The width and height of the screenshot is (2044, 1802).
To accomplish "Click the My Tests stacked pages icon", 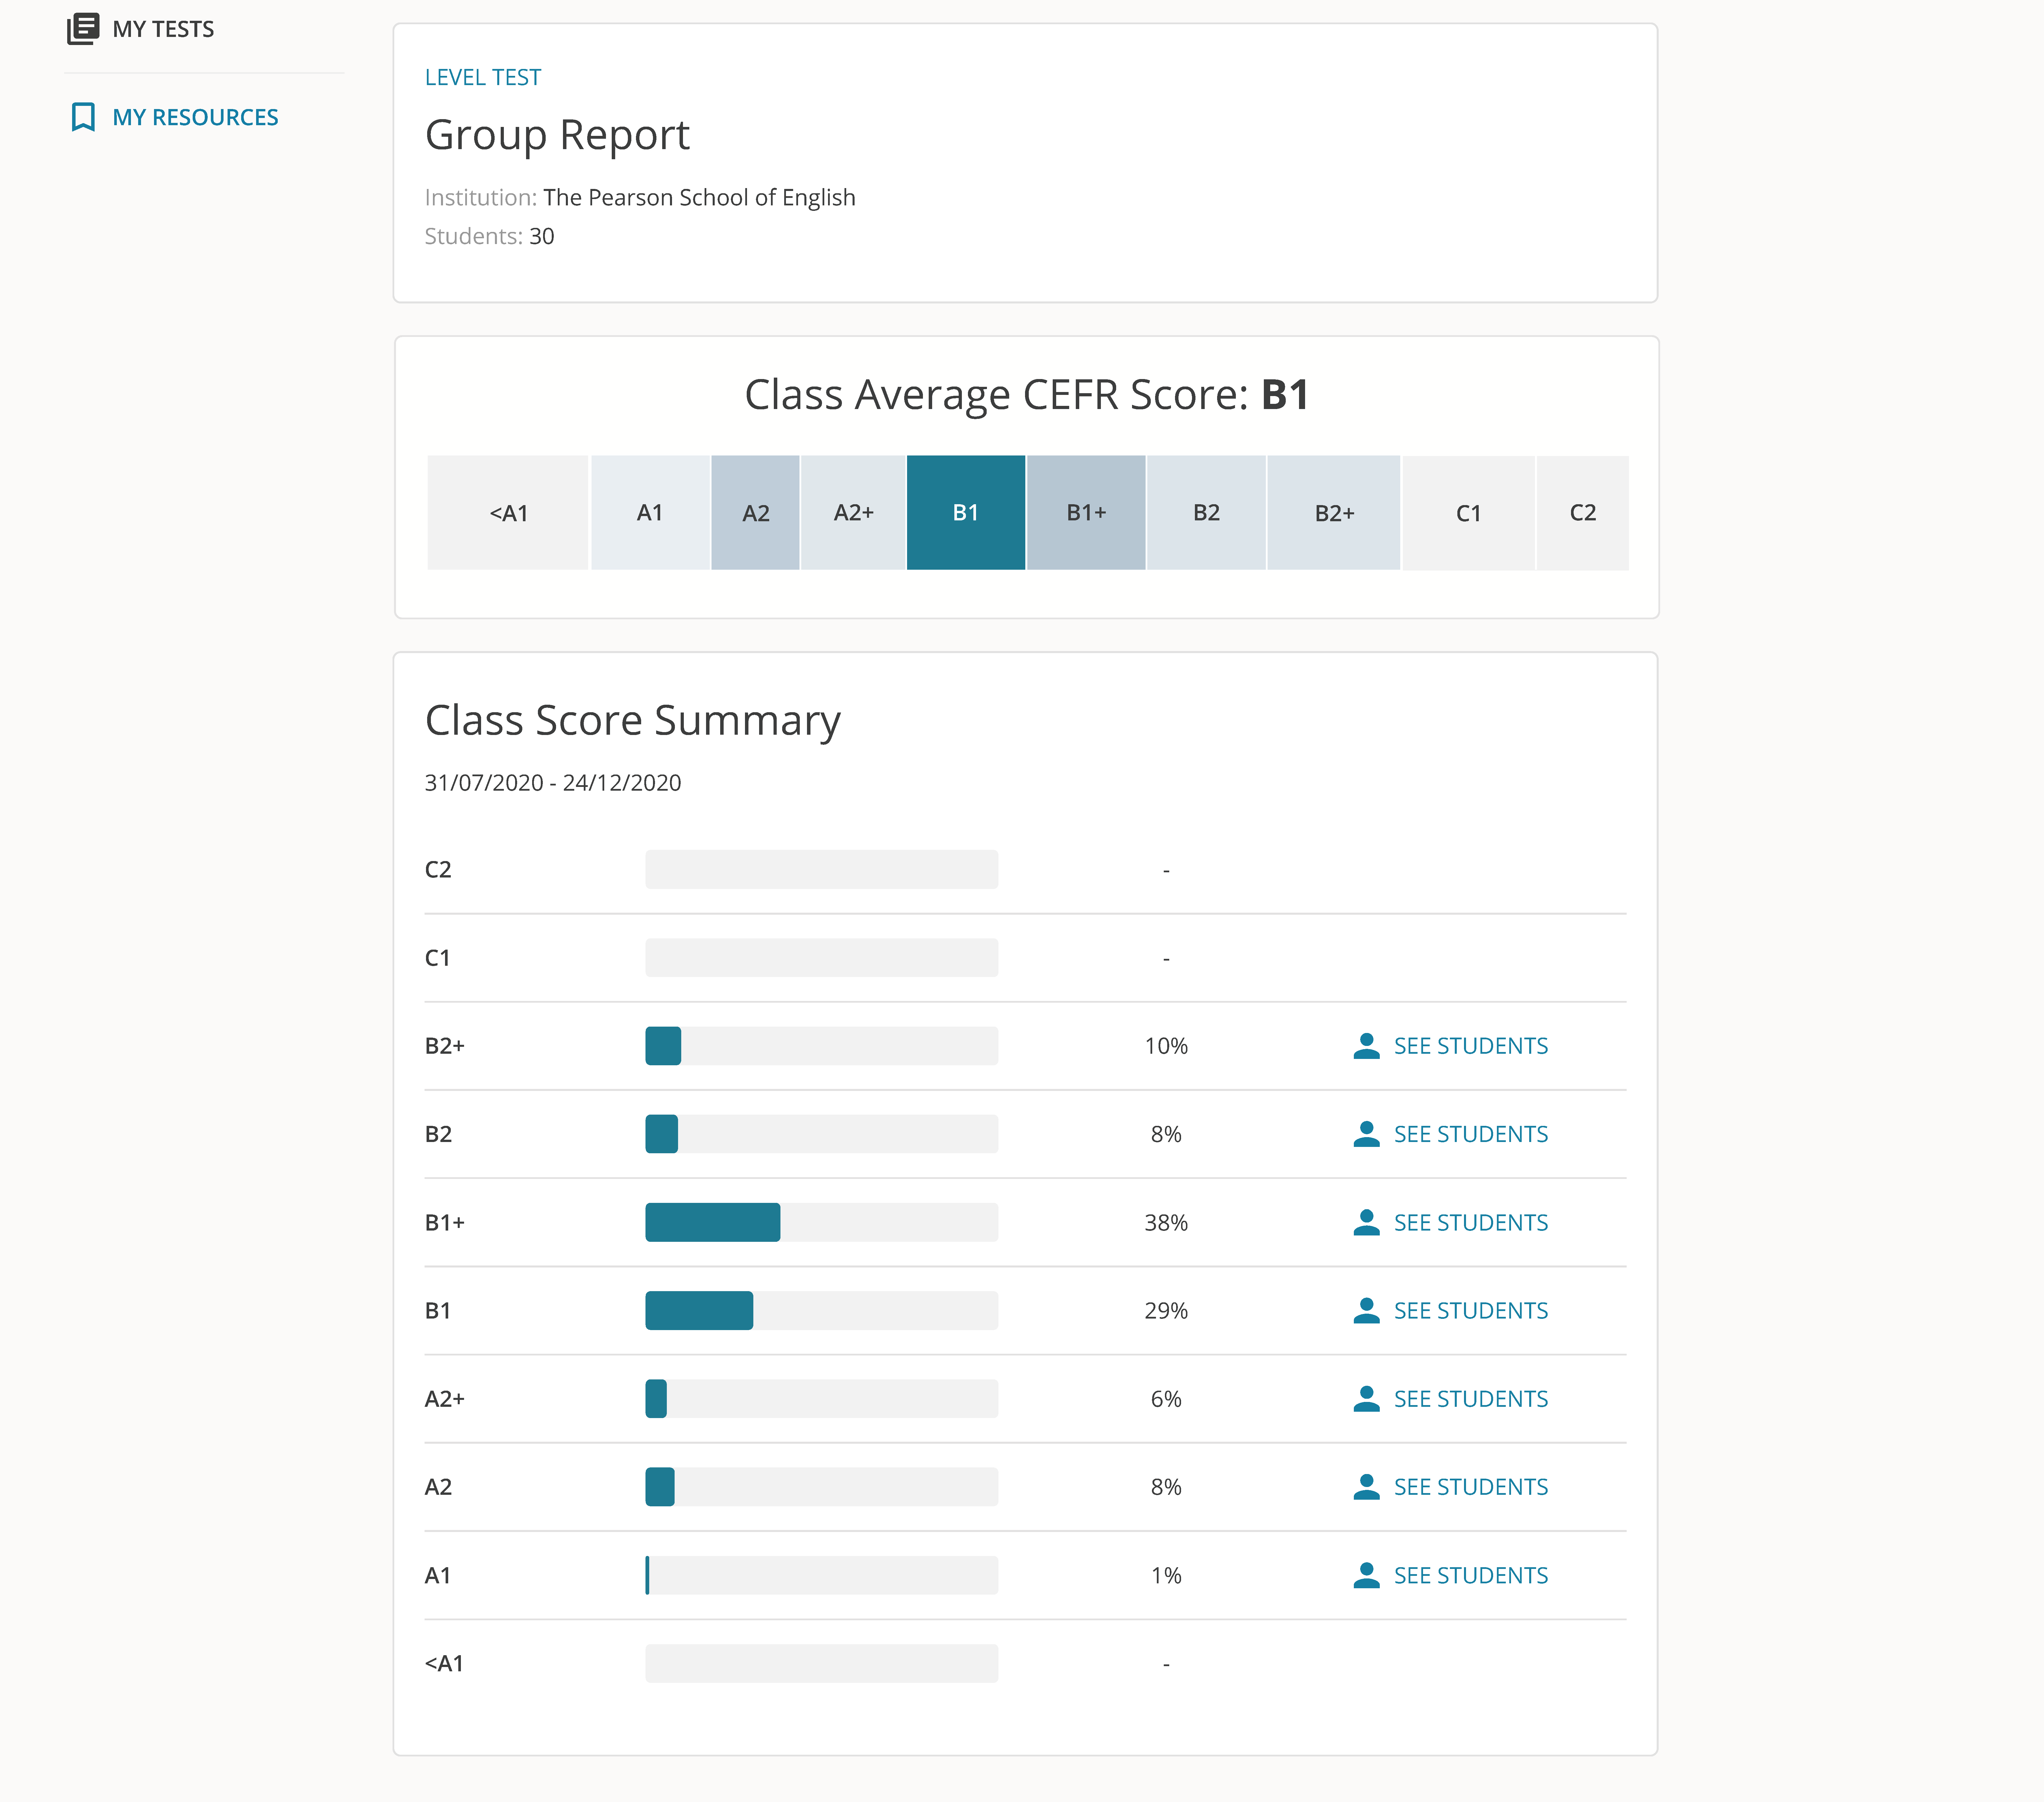I will coord(83,29).
